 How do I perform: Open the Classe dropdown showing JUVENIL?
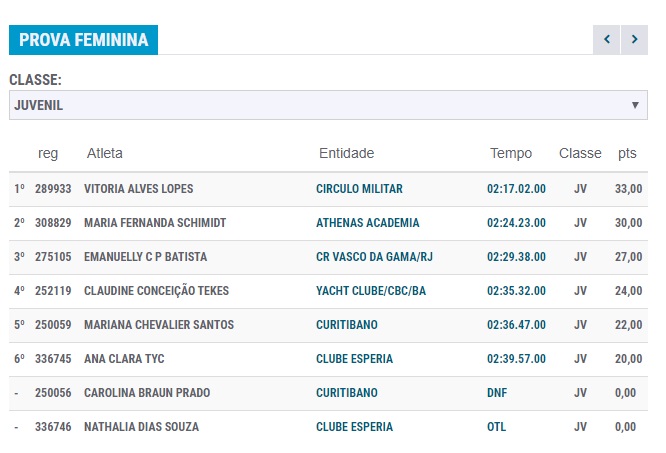click(x=328, y=105)
